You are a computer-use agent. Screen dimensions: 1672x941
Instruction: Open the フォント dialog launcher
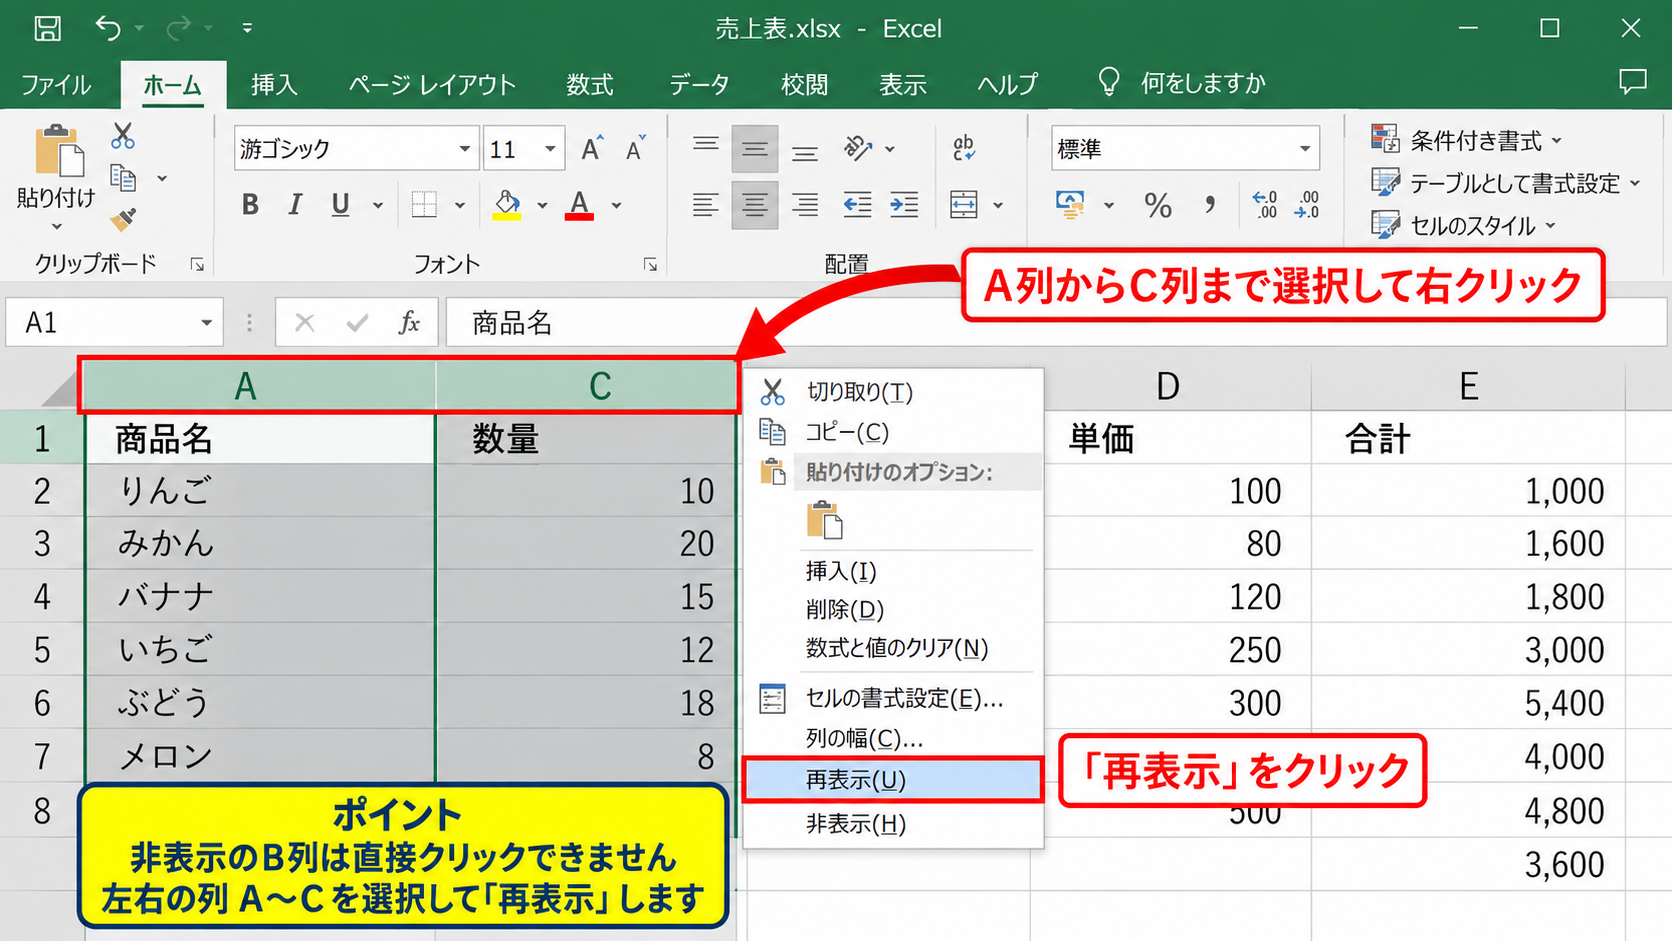(650, 264)
